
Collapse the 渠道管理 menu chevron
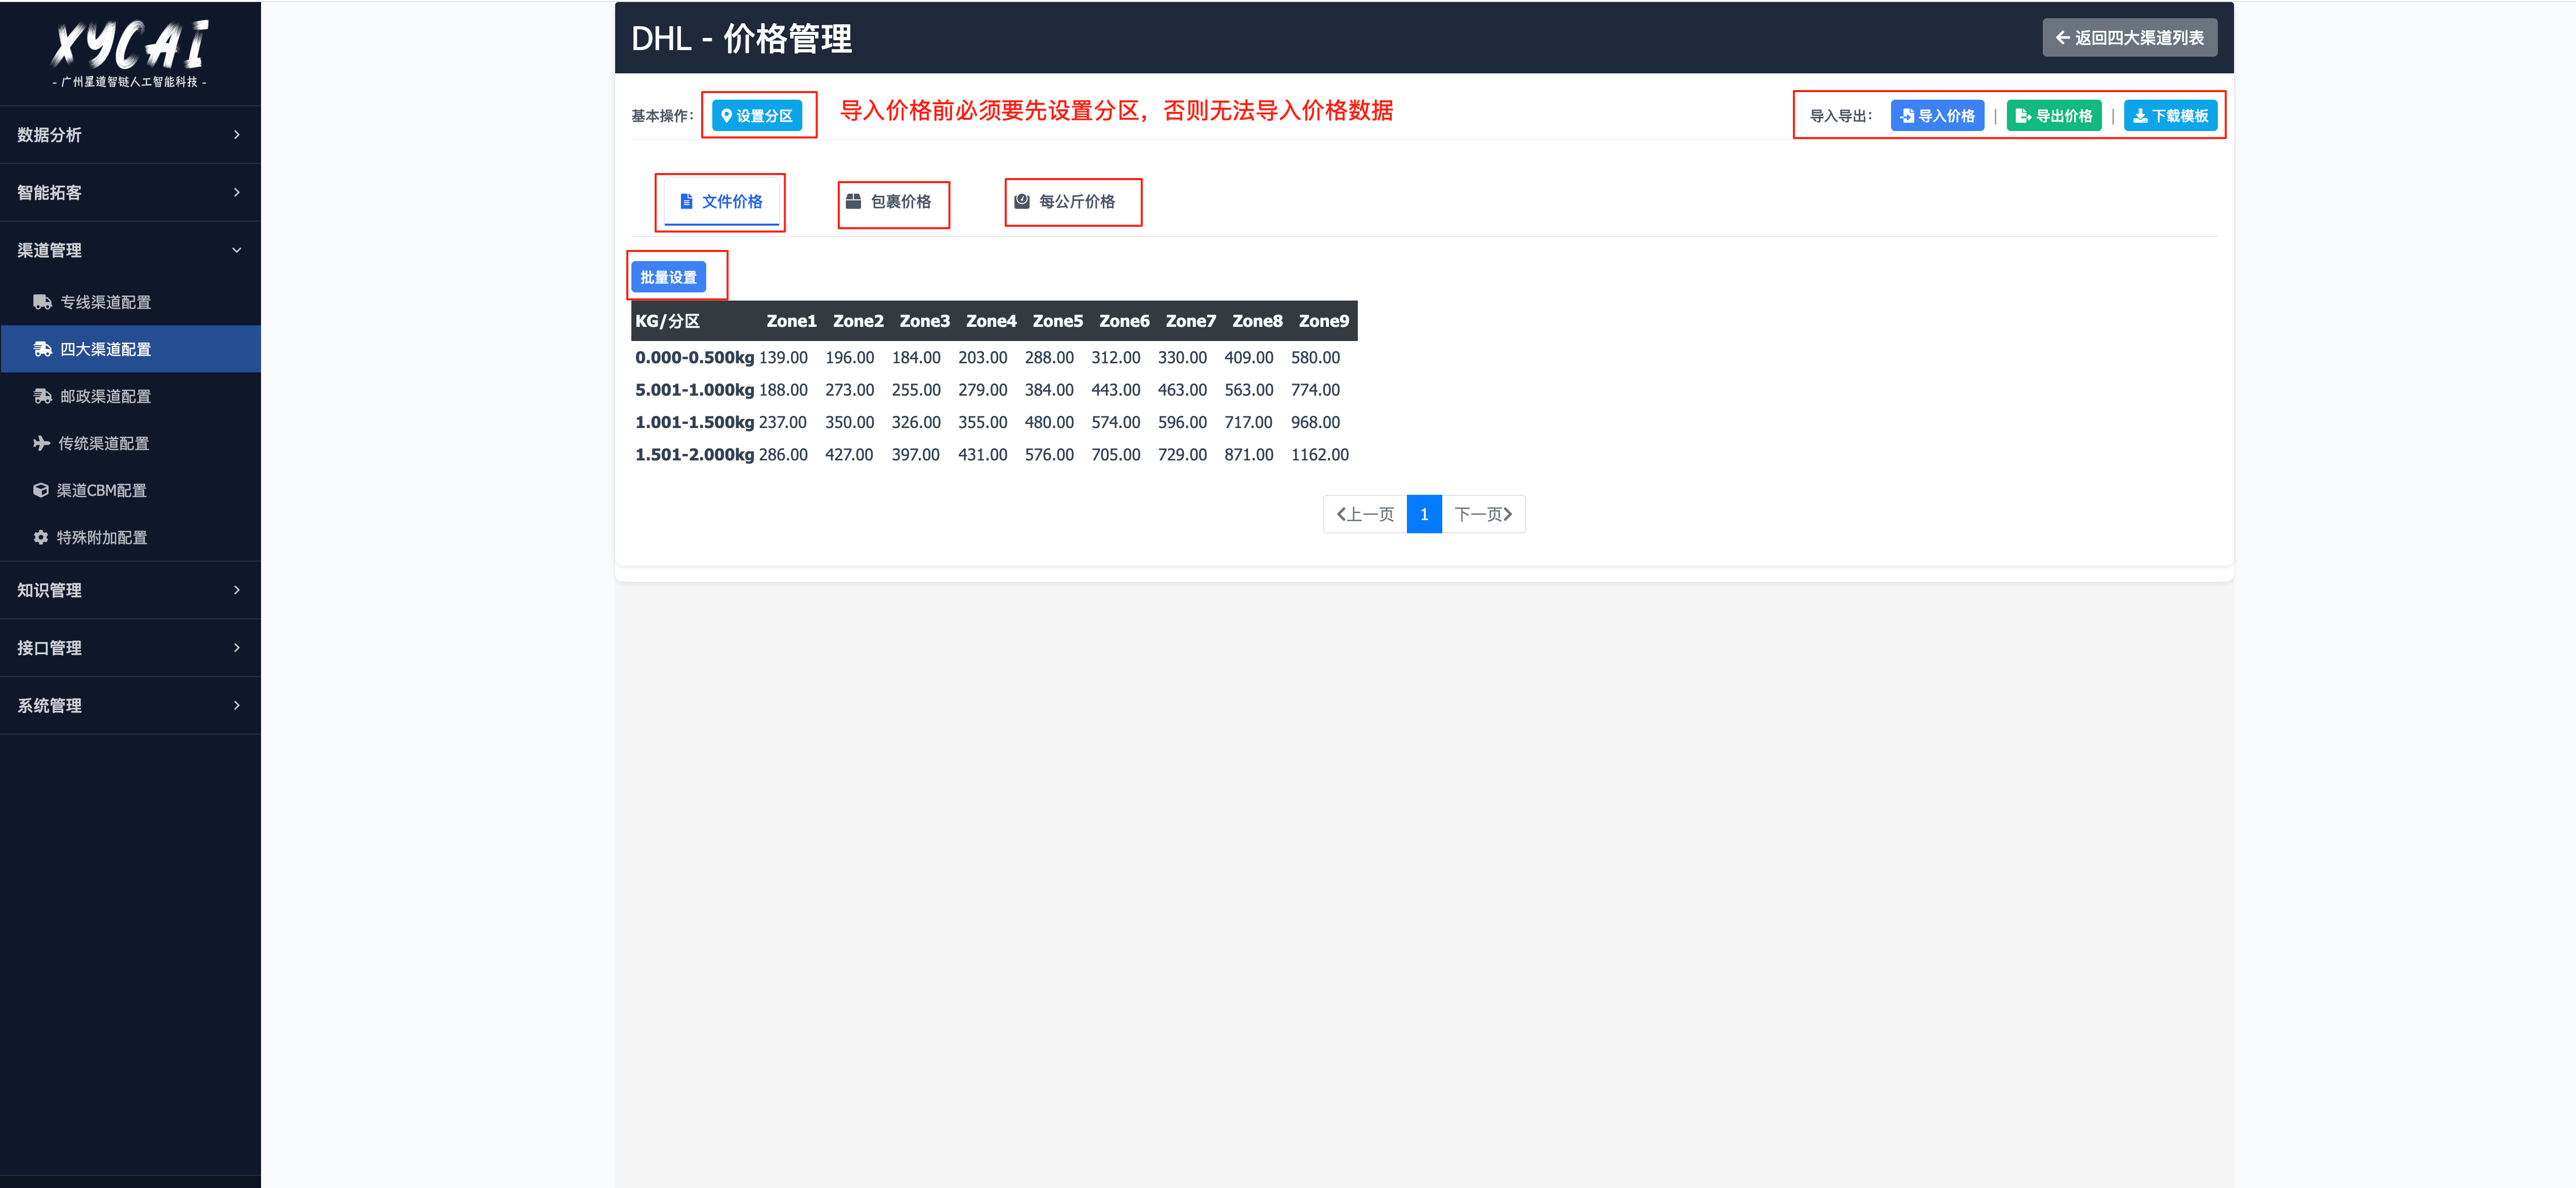(x=237, y=250)
